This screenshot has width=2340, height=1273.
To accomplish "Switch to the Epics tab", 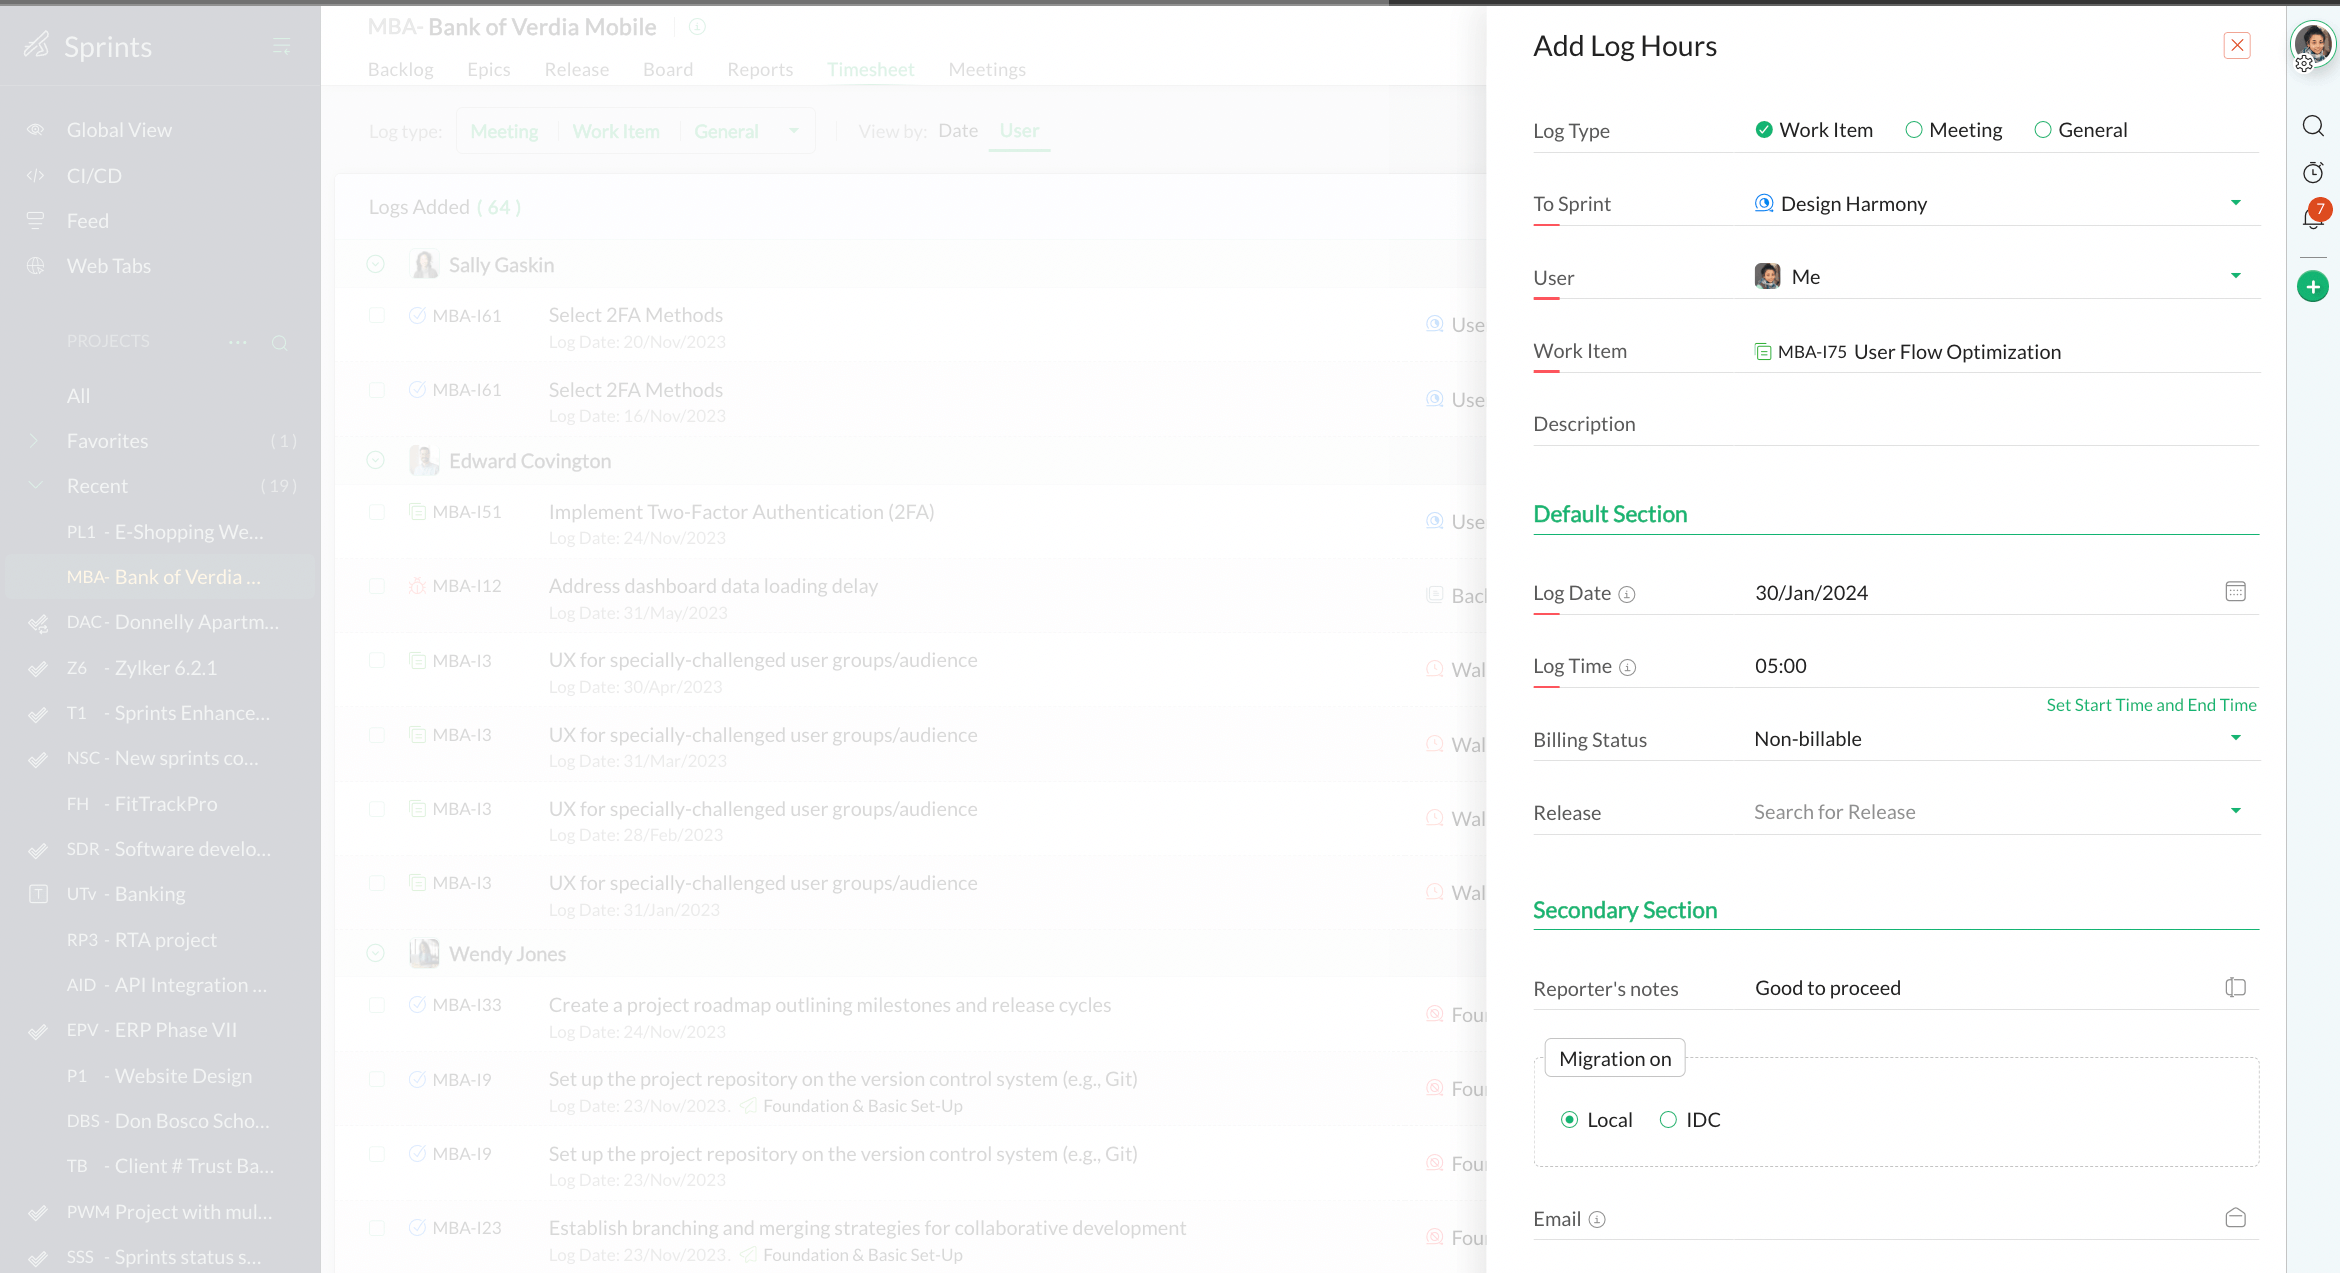I will click(489, 70).
